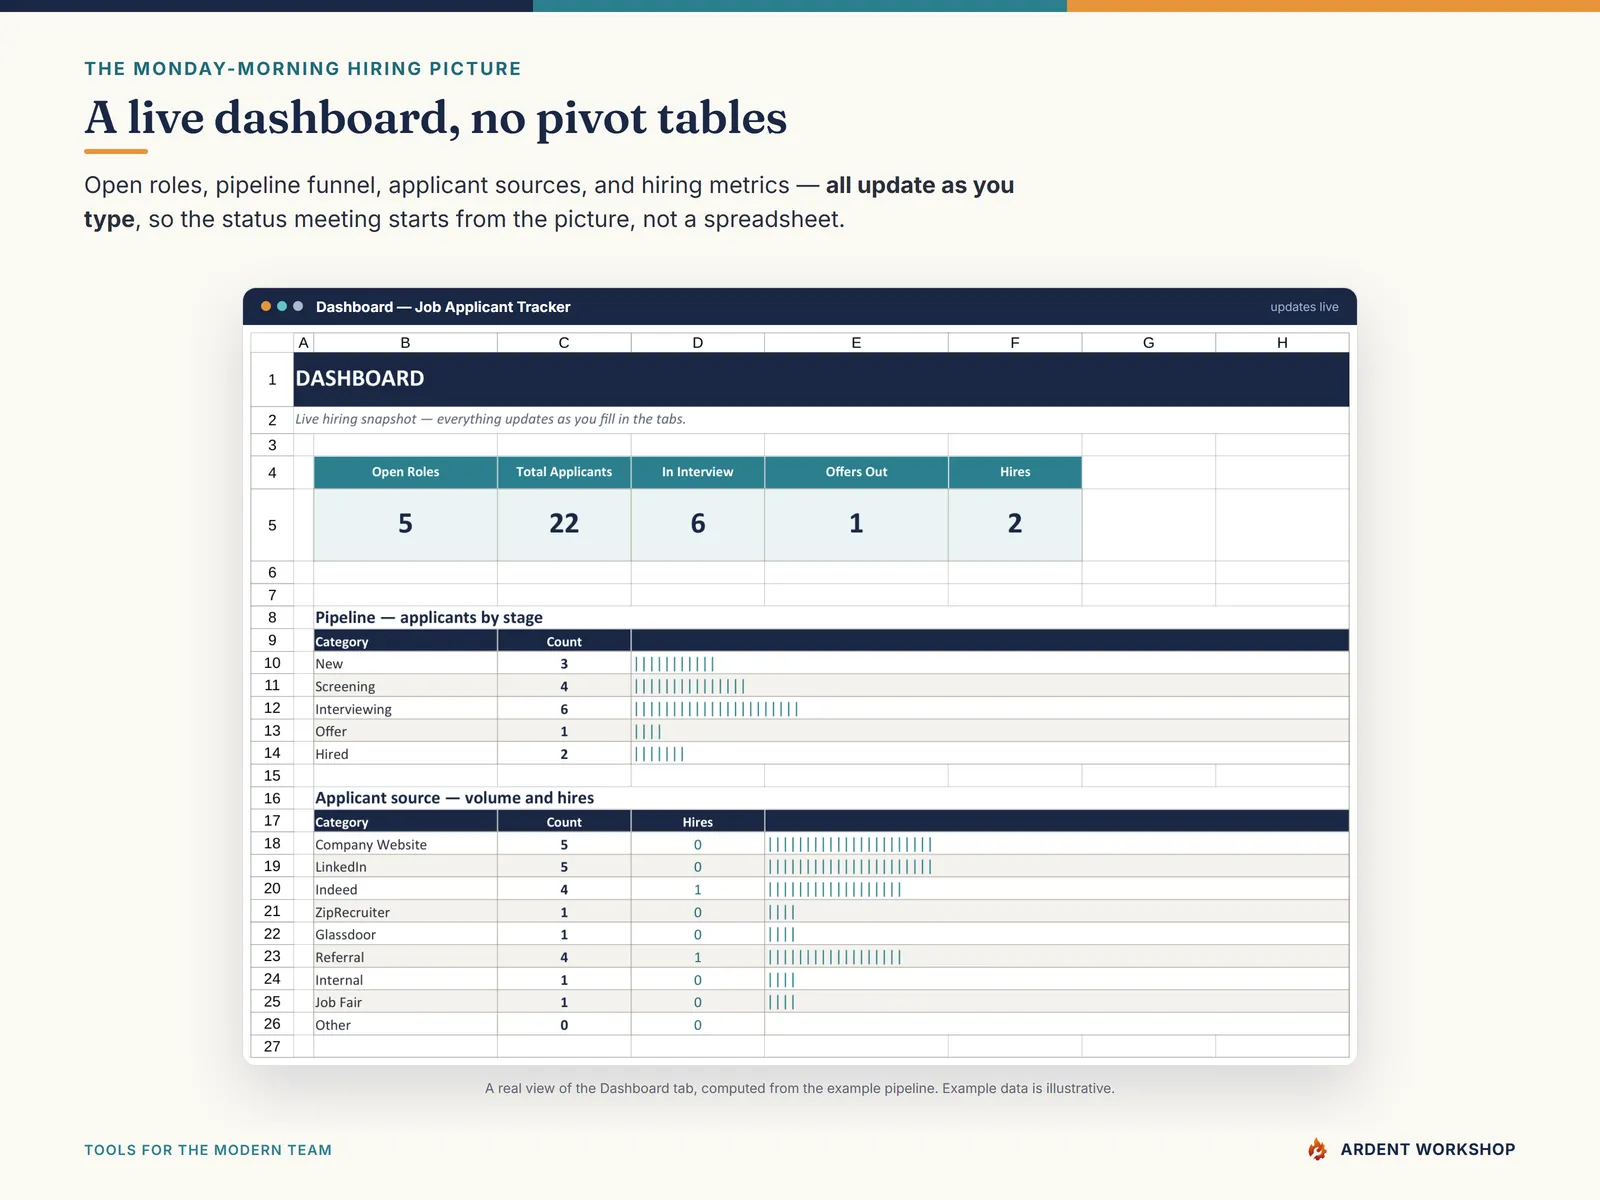Click the Interviewing count value 6

point(564,709)
